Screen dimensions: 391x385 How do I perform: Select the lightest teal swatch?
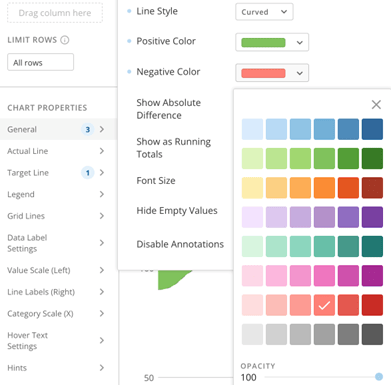(252, 246)
